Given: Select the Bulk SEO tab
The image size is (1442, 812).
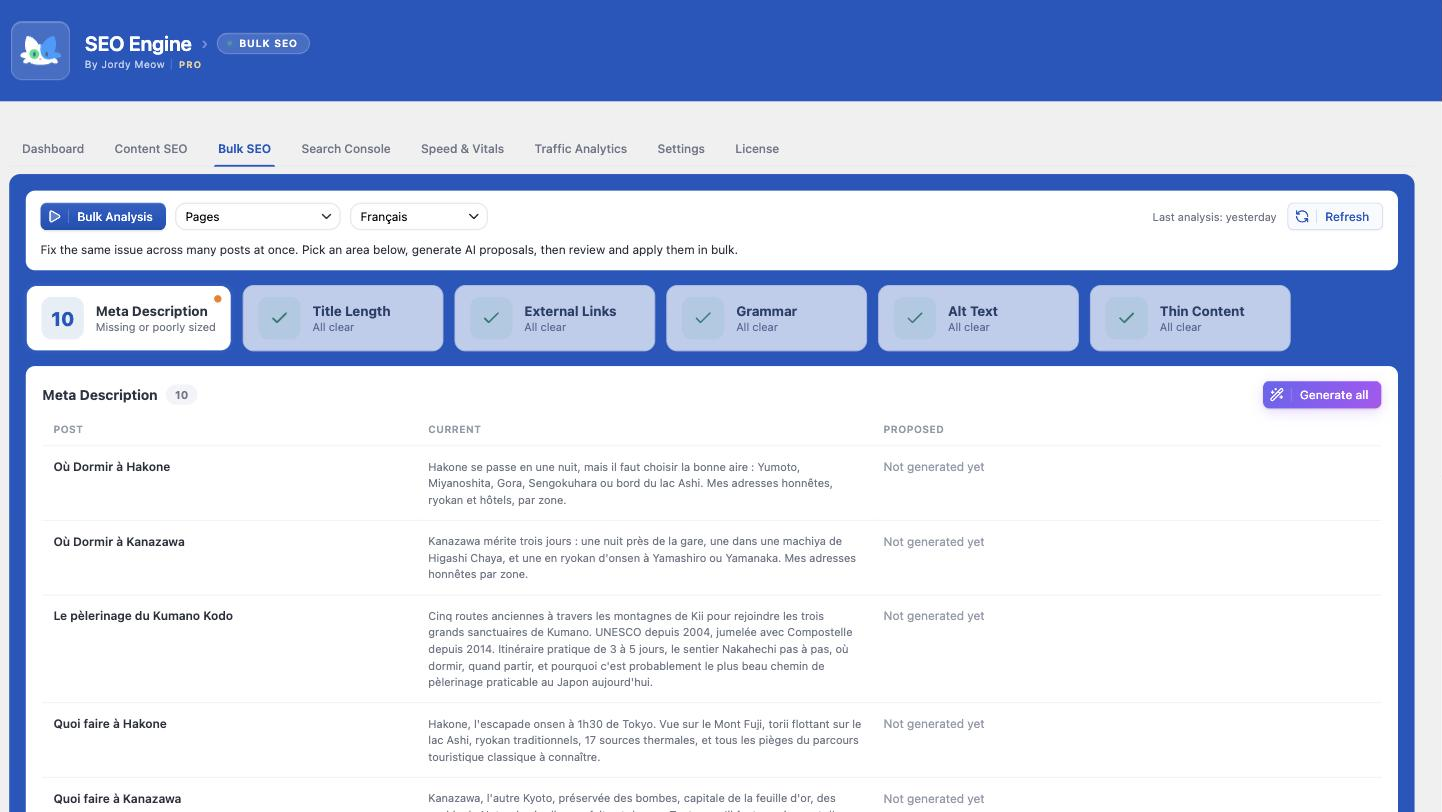Looking at the screenshot, I should tap(244, 149).
